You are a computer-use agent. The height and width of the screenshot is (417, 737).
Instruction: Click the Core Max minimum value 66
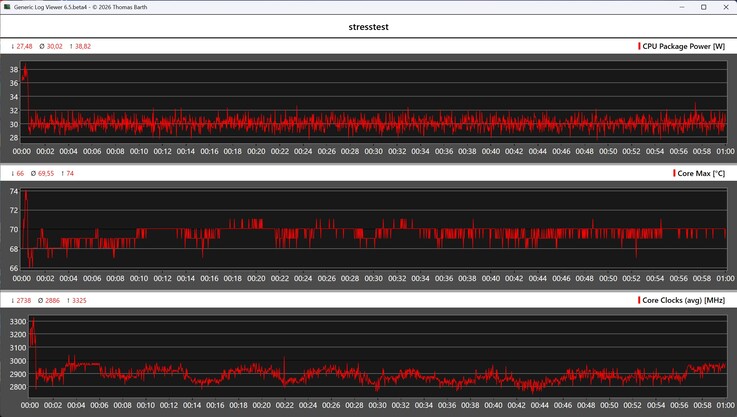(20, 173)
